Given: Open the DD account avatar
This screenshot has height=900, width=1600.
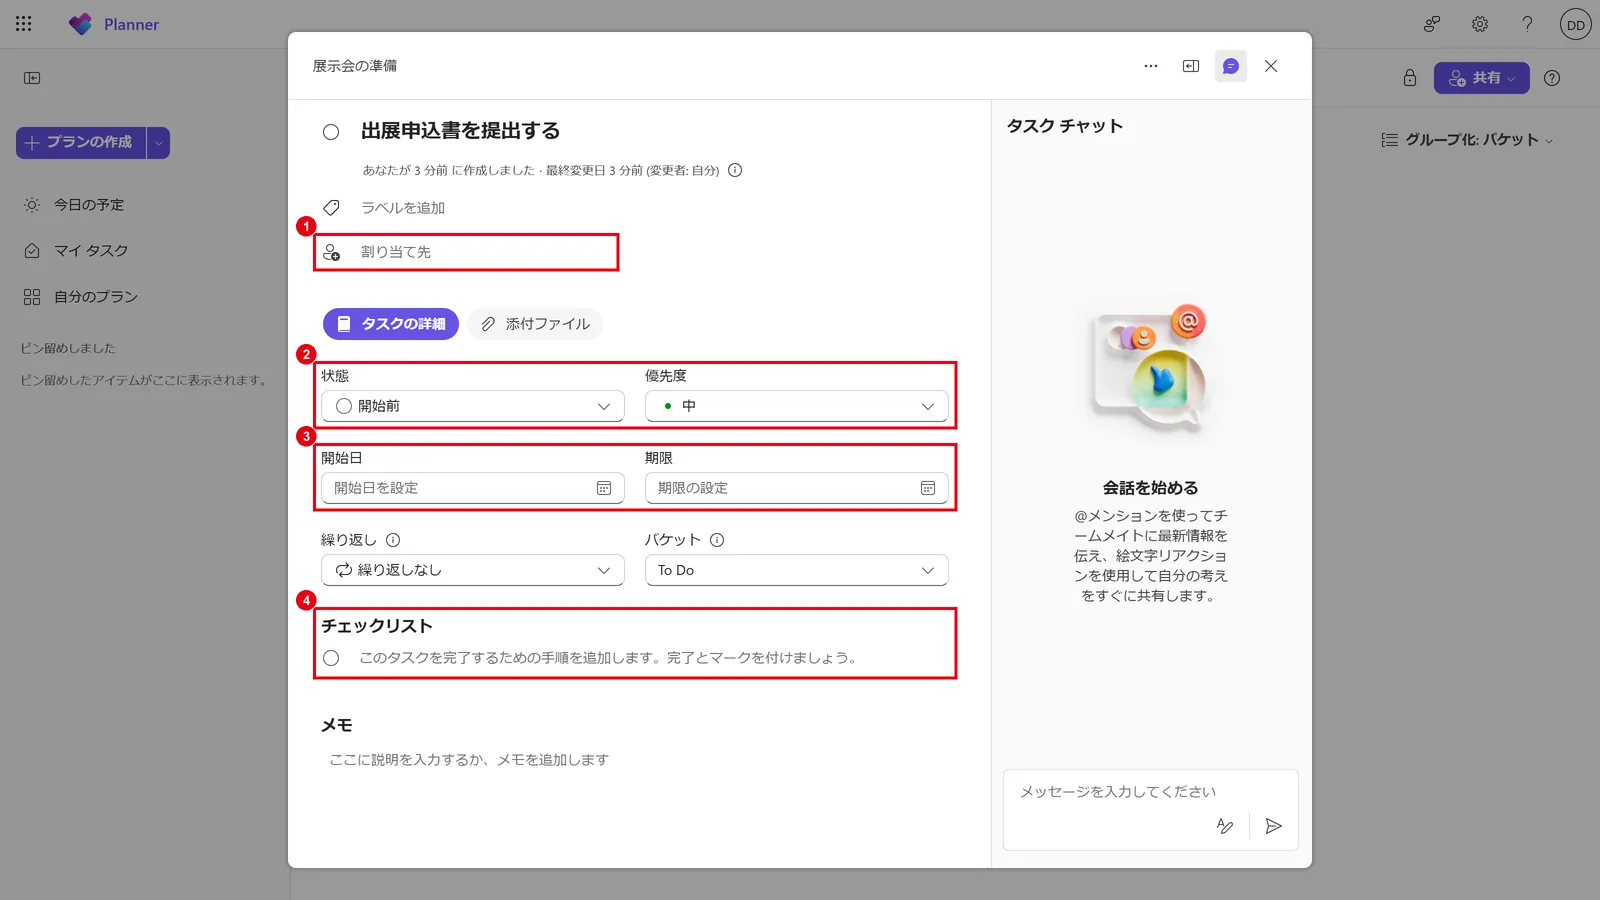Looking at the screenshot, I should [x=1576, y=24].
